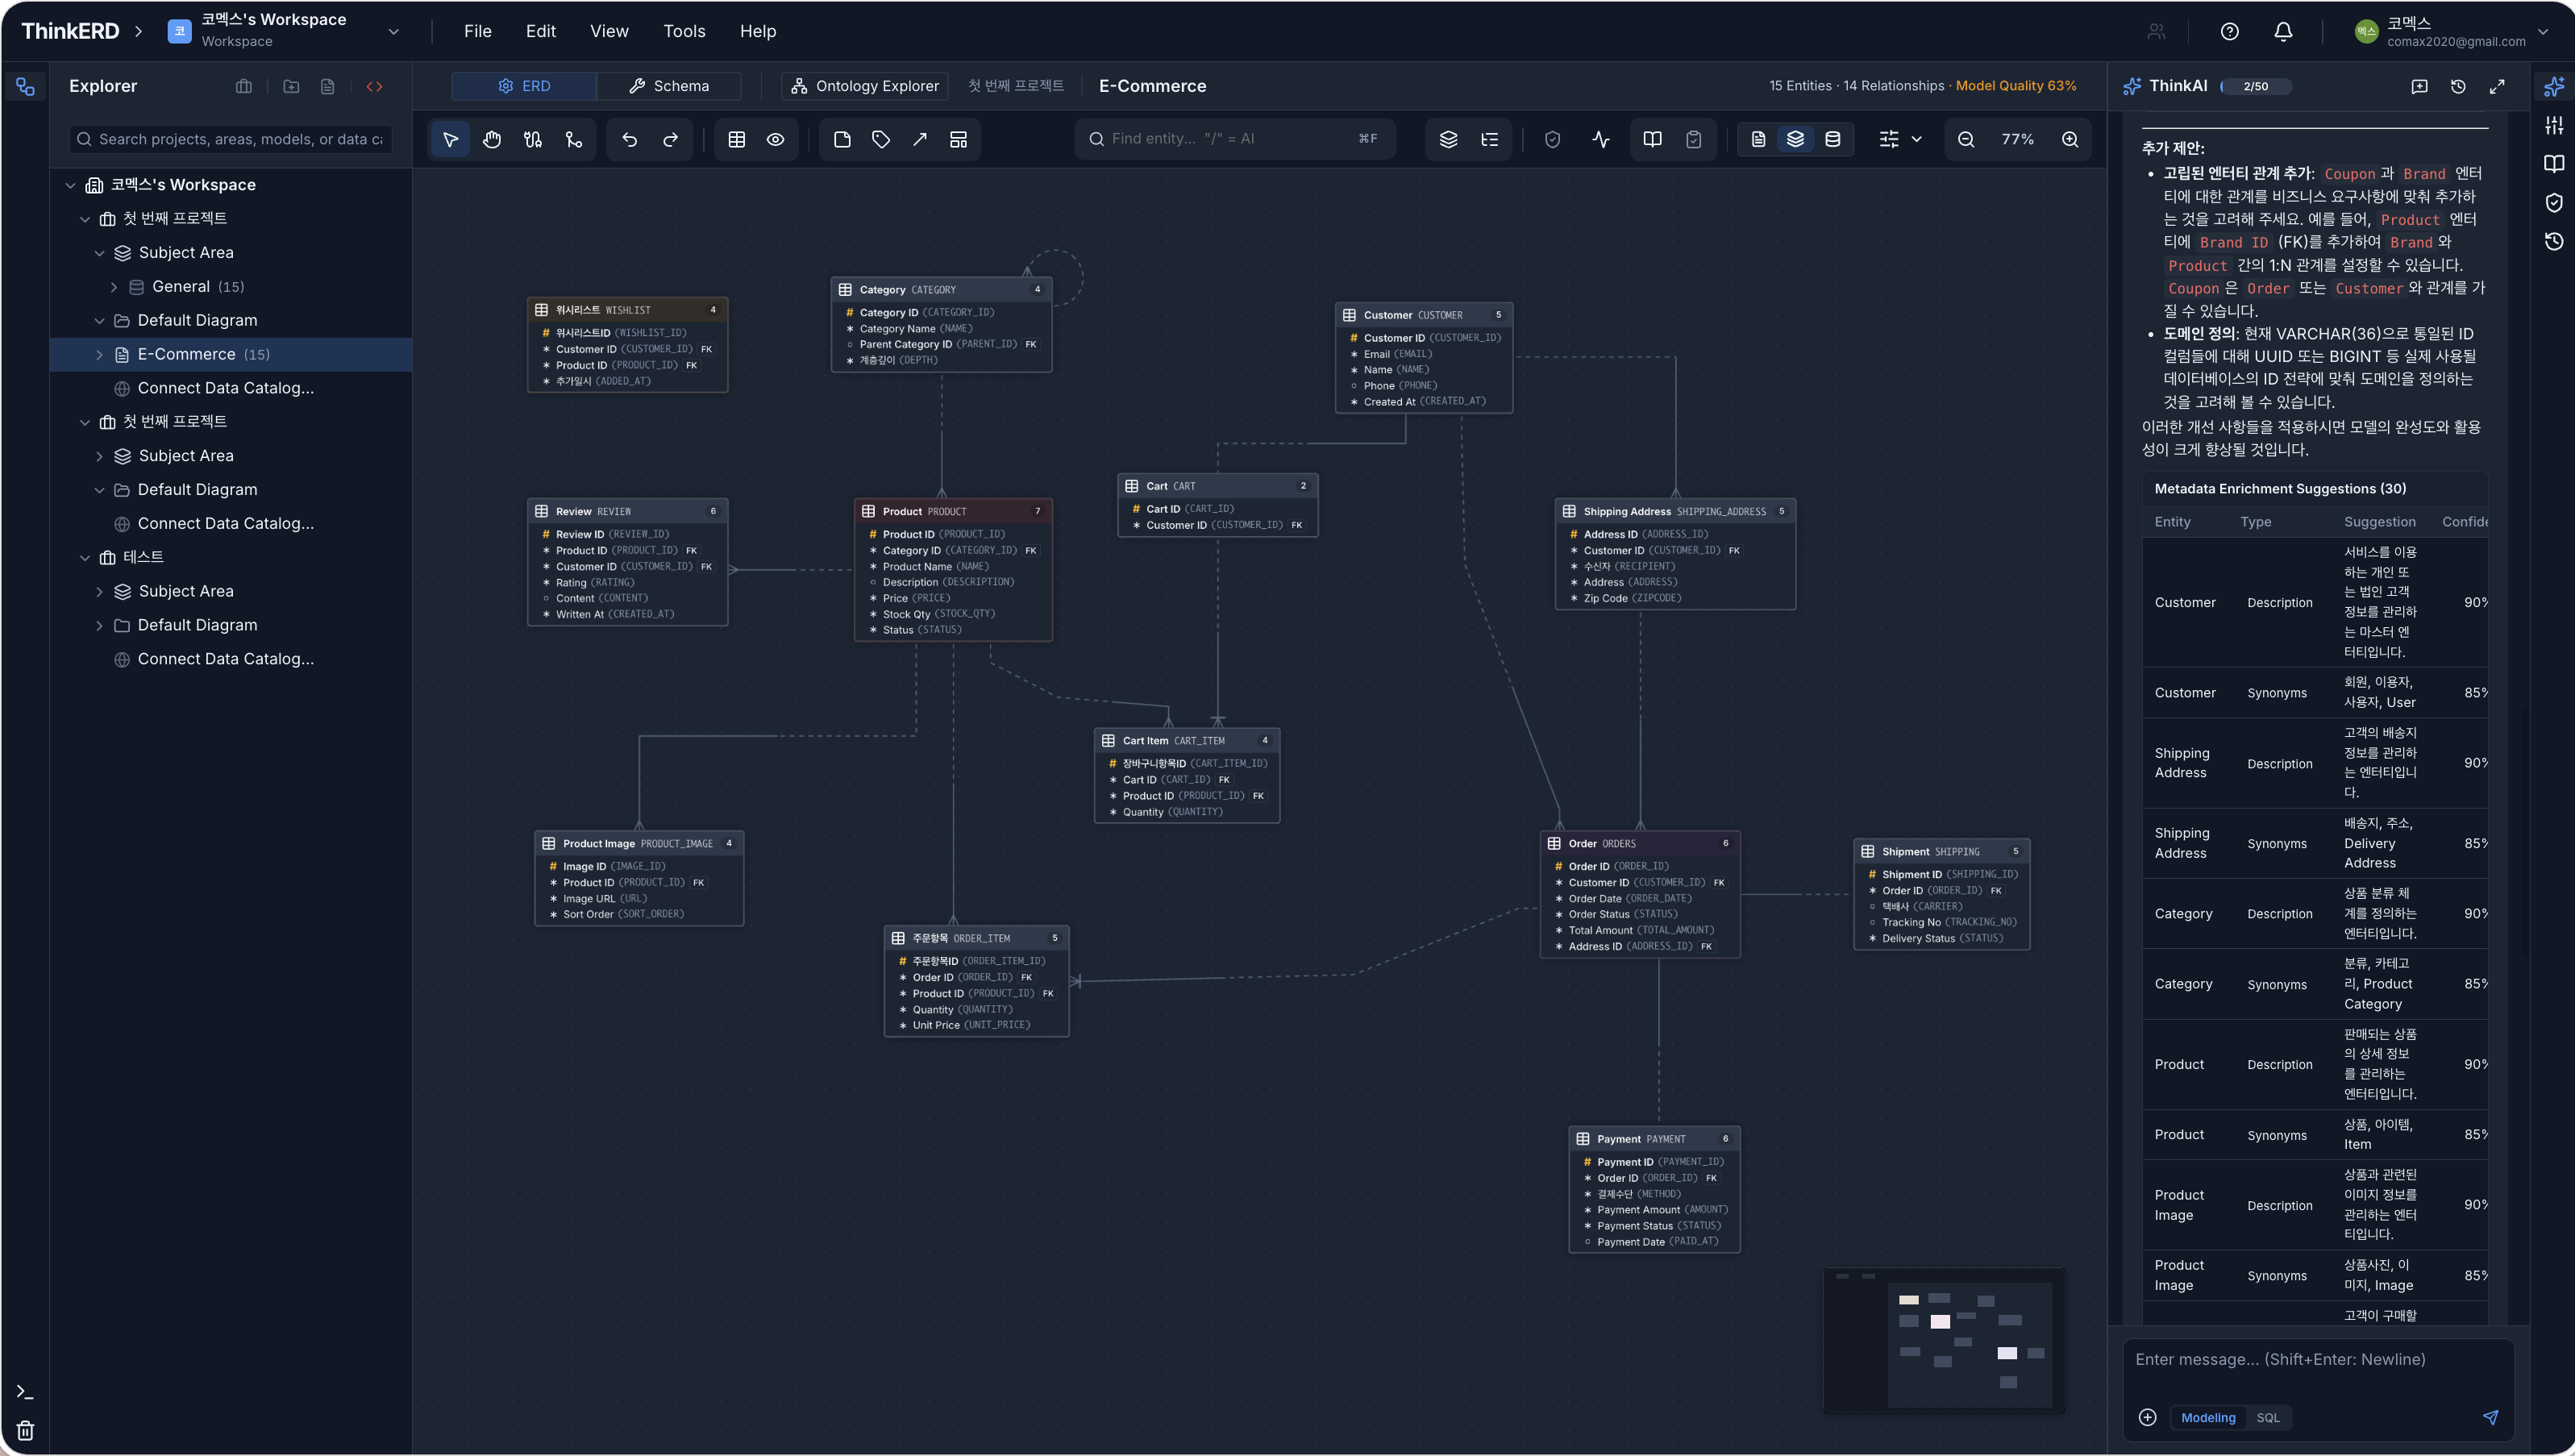Select the hand pan tool
The image size is (2575, 1456).
point(491,139)
